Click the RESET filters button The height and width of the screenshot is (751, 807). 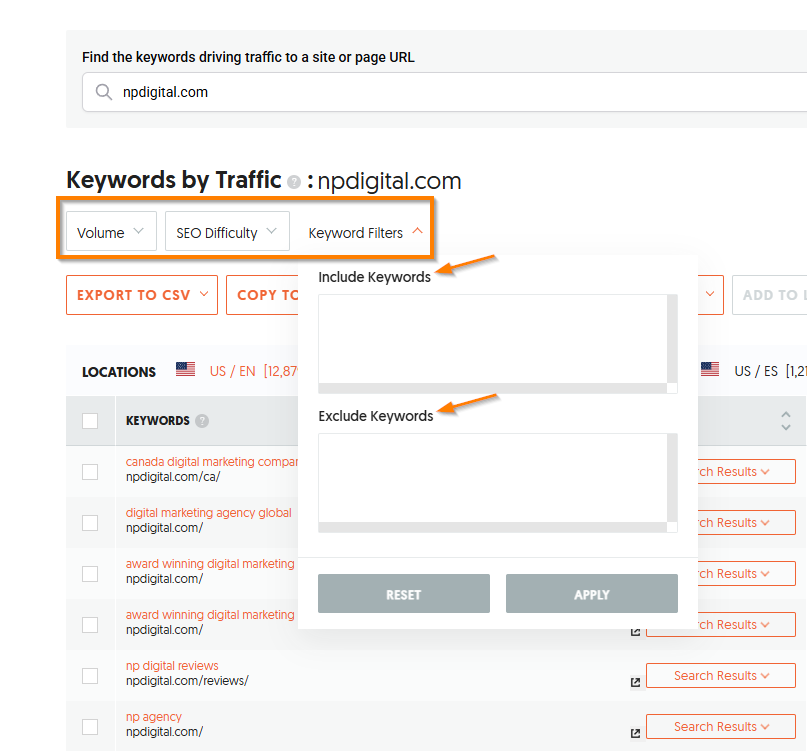[x=404, y=594]
